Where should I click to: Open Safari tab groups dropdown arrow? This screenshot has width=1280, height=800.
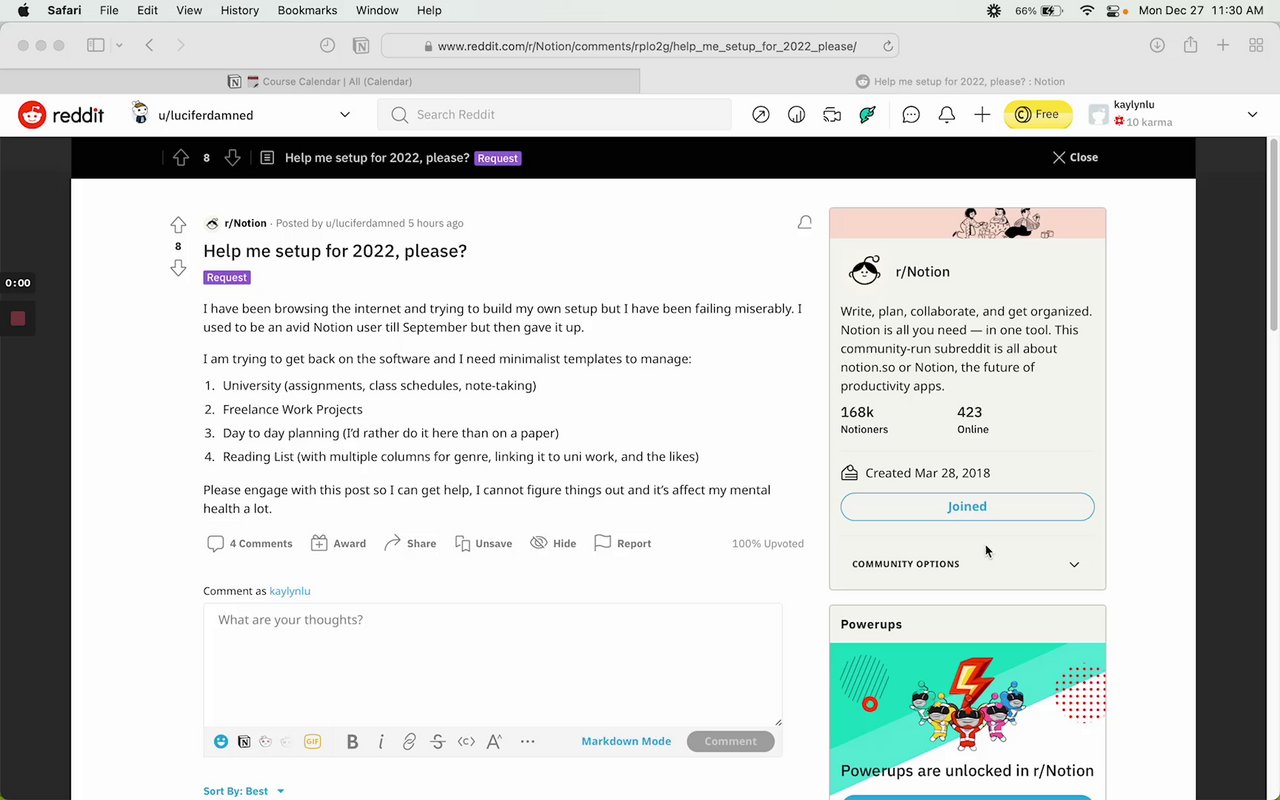coord(119,45)
